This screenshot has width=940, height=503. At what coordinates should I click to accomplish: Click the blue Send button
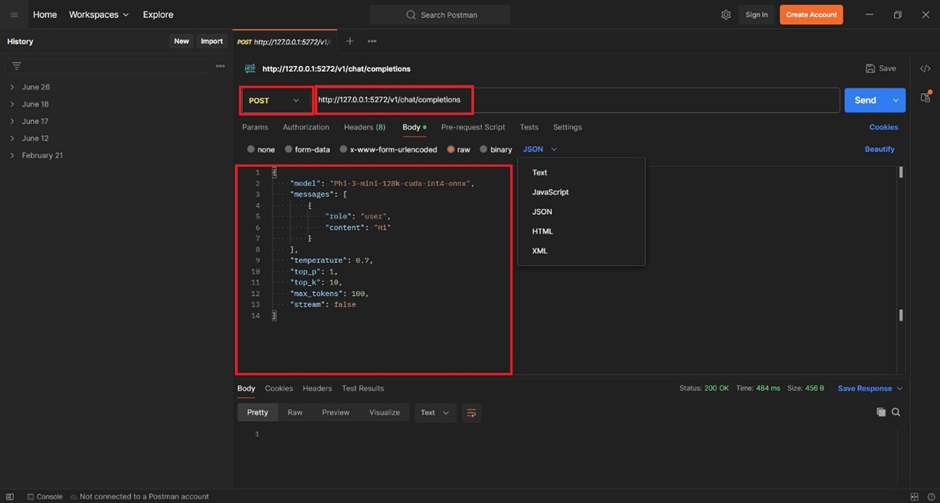[865, 100]
